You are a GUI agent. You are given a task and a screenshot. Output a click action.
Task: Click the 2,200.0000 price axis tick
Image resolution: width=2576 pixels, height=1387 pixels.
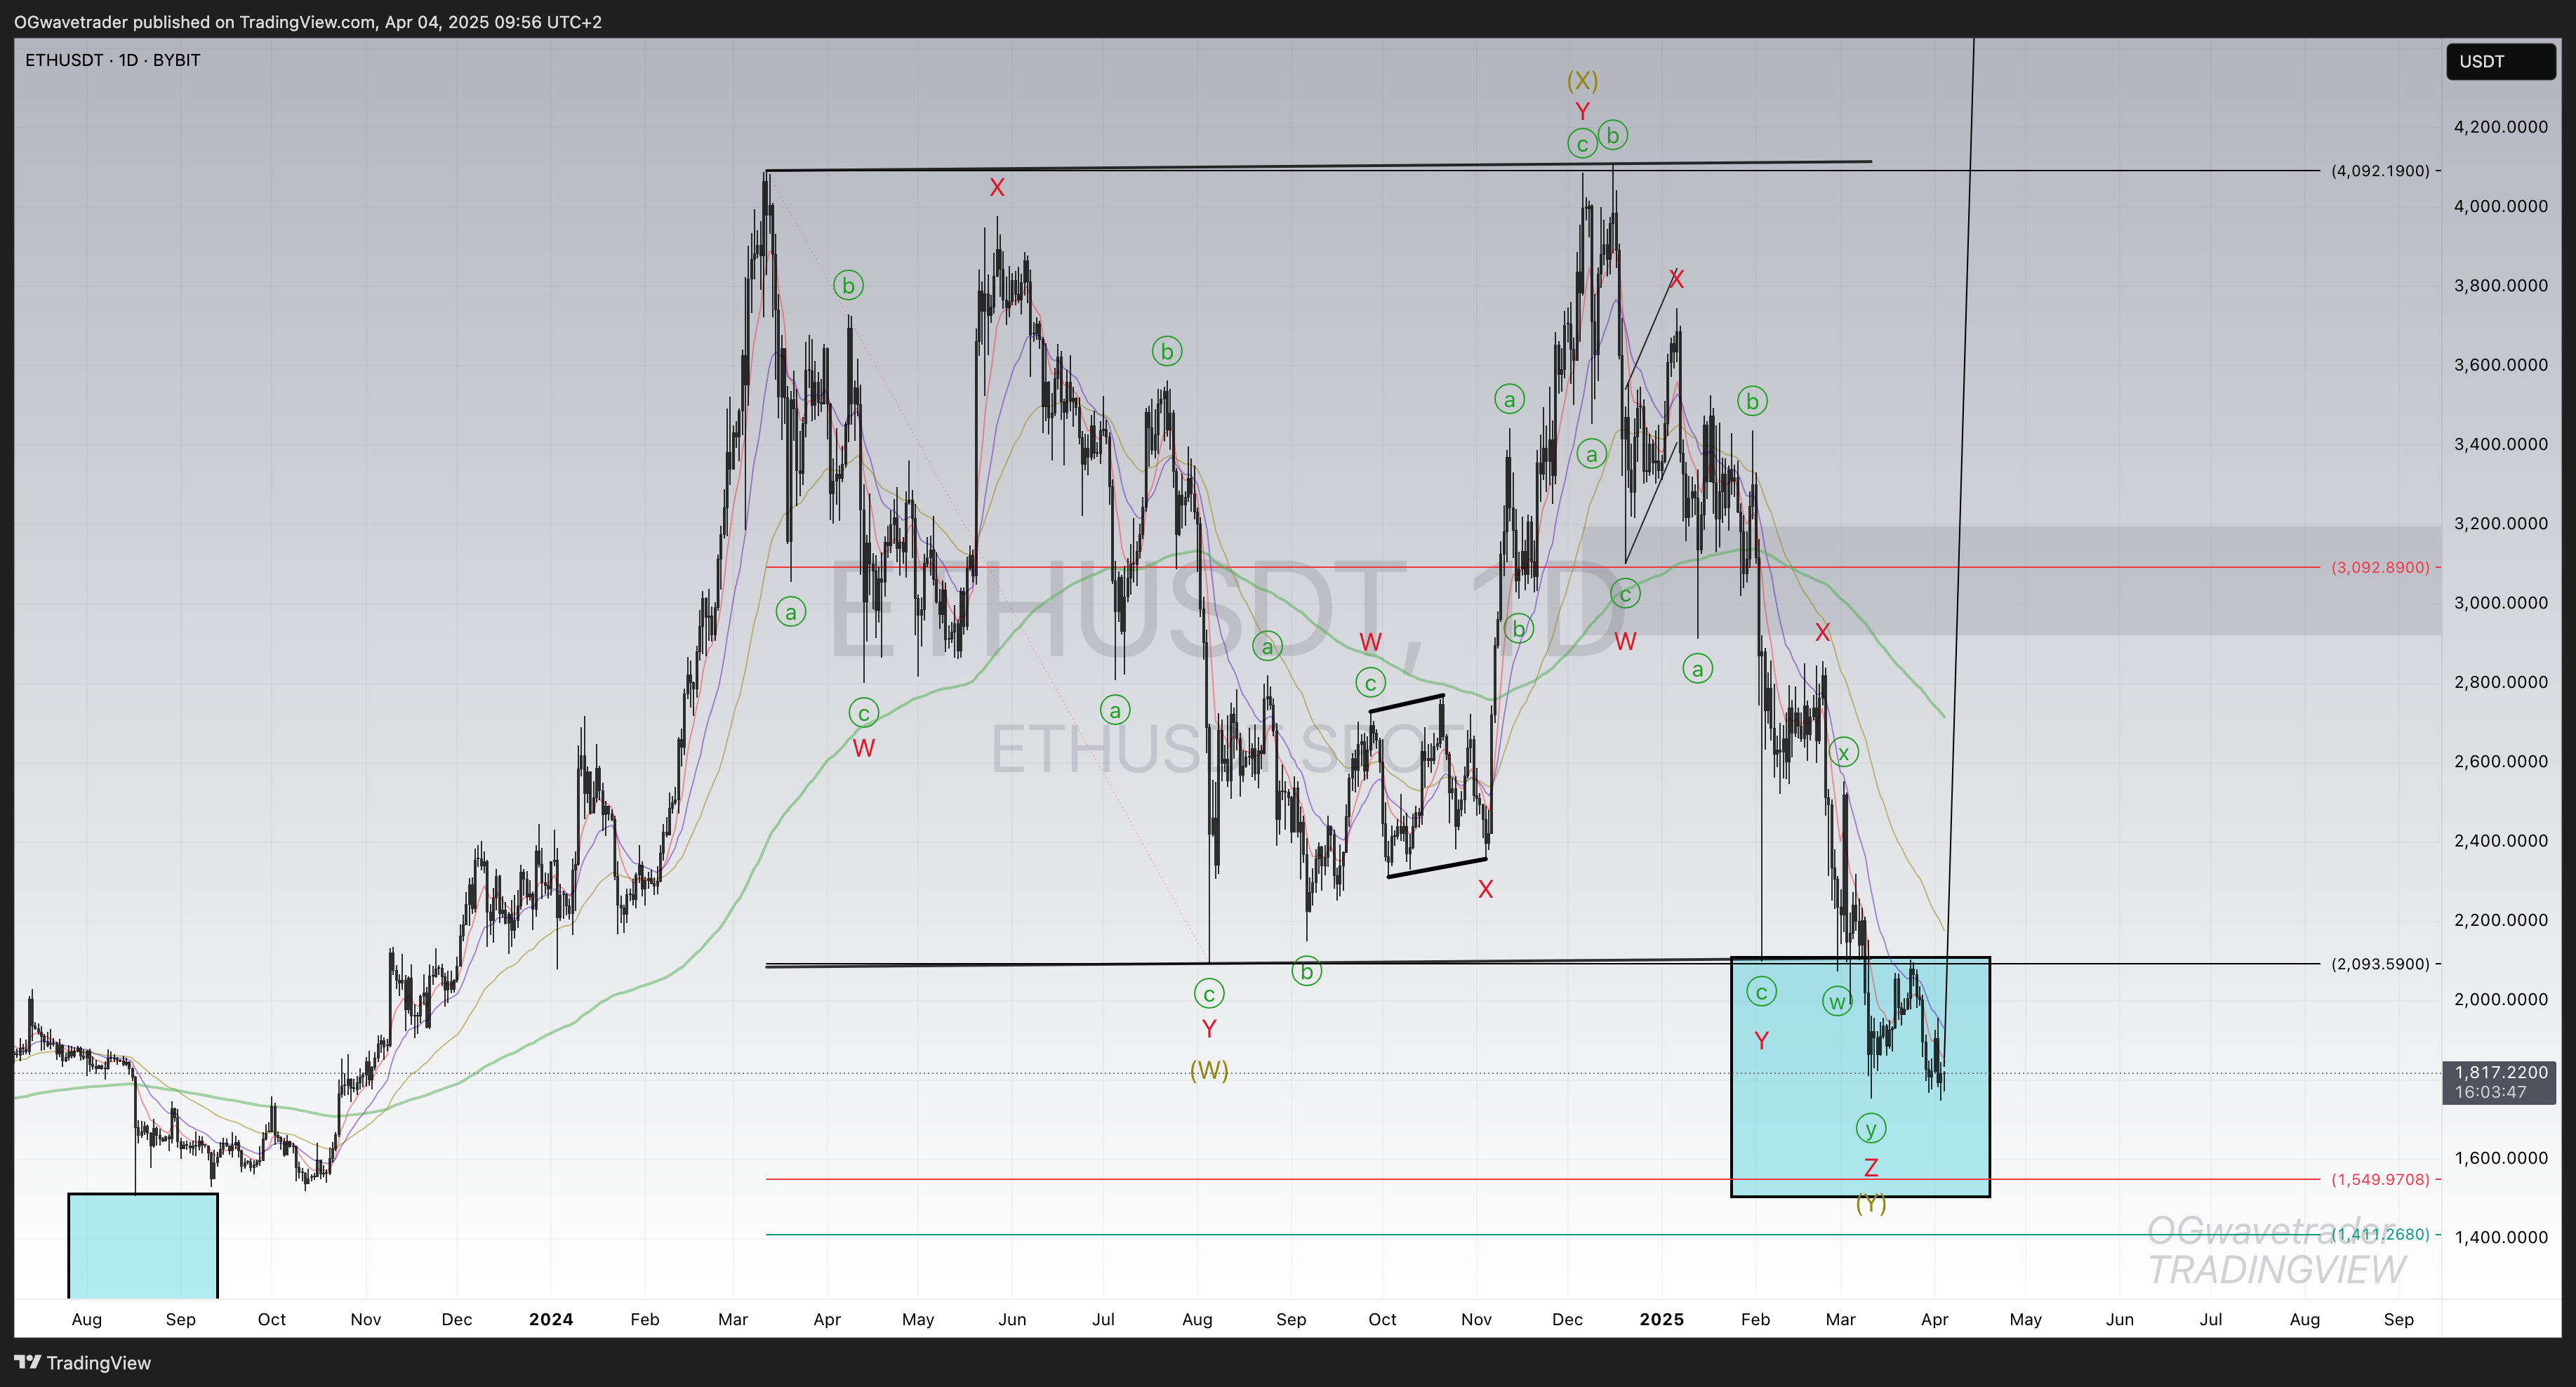[2500, 920]
